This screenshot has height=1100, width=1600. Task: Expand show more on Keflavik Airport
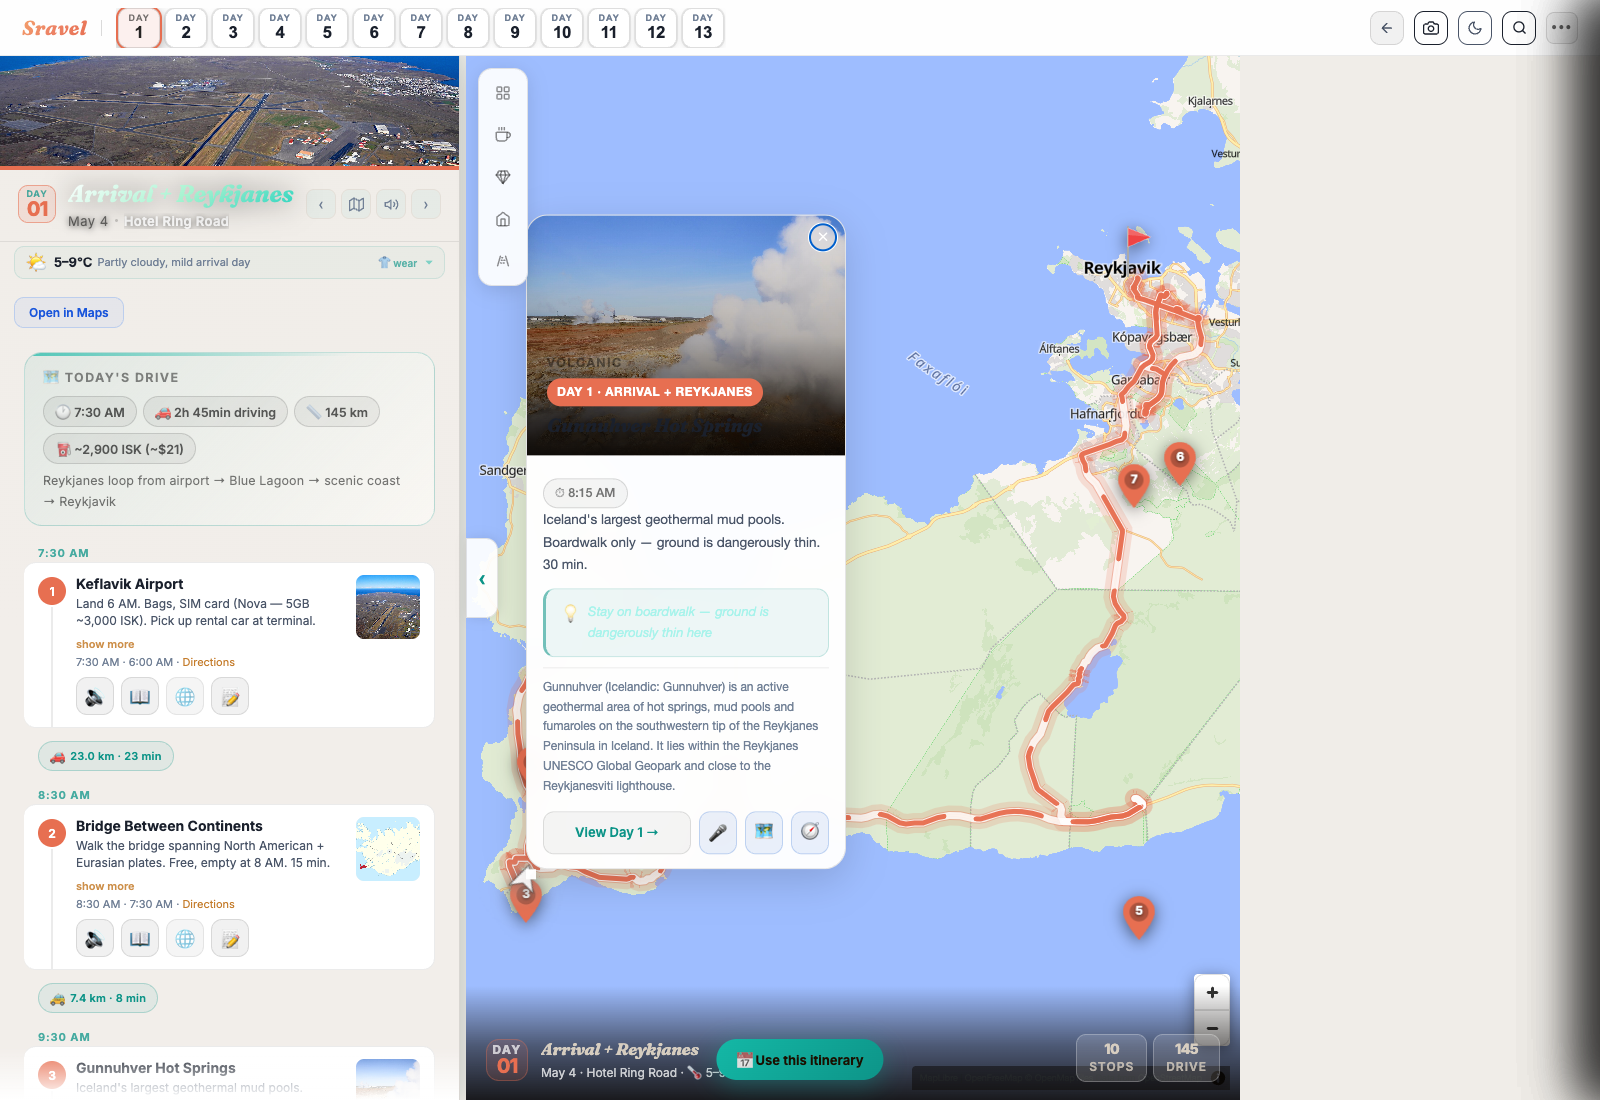tap(104, 644)
